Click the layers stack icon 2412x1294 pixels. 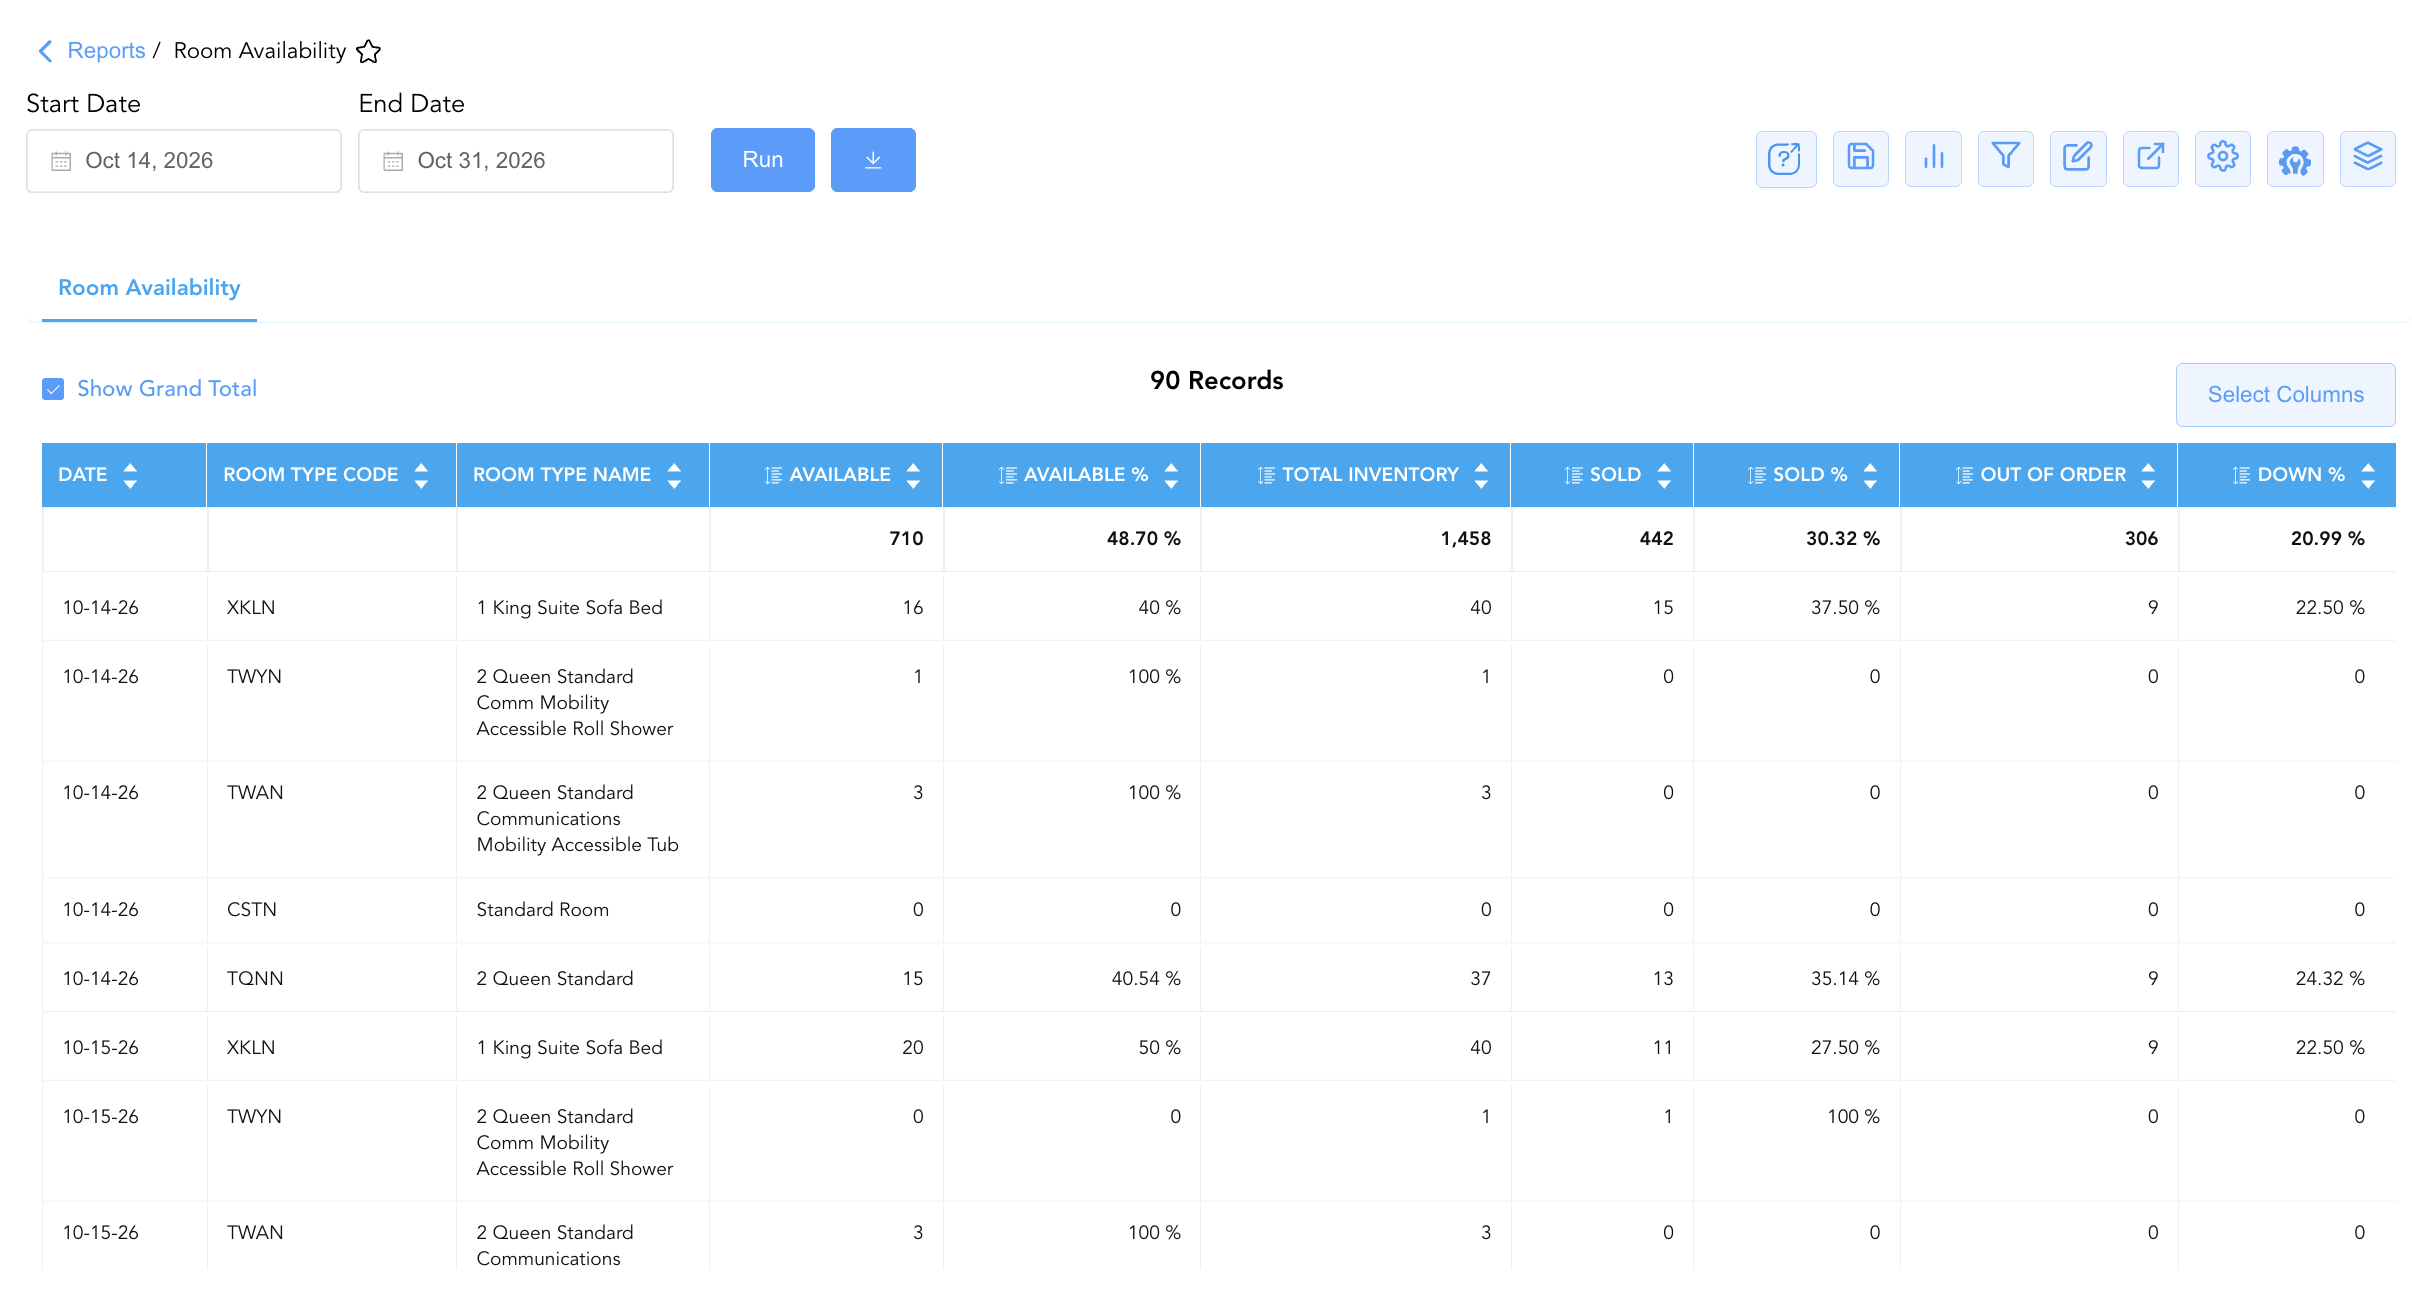2367,159
